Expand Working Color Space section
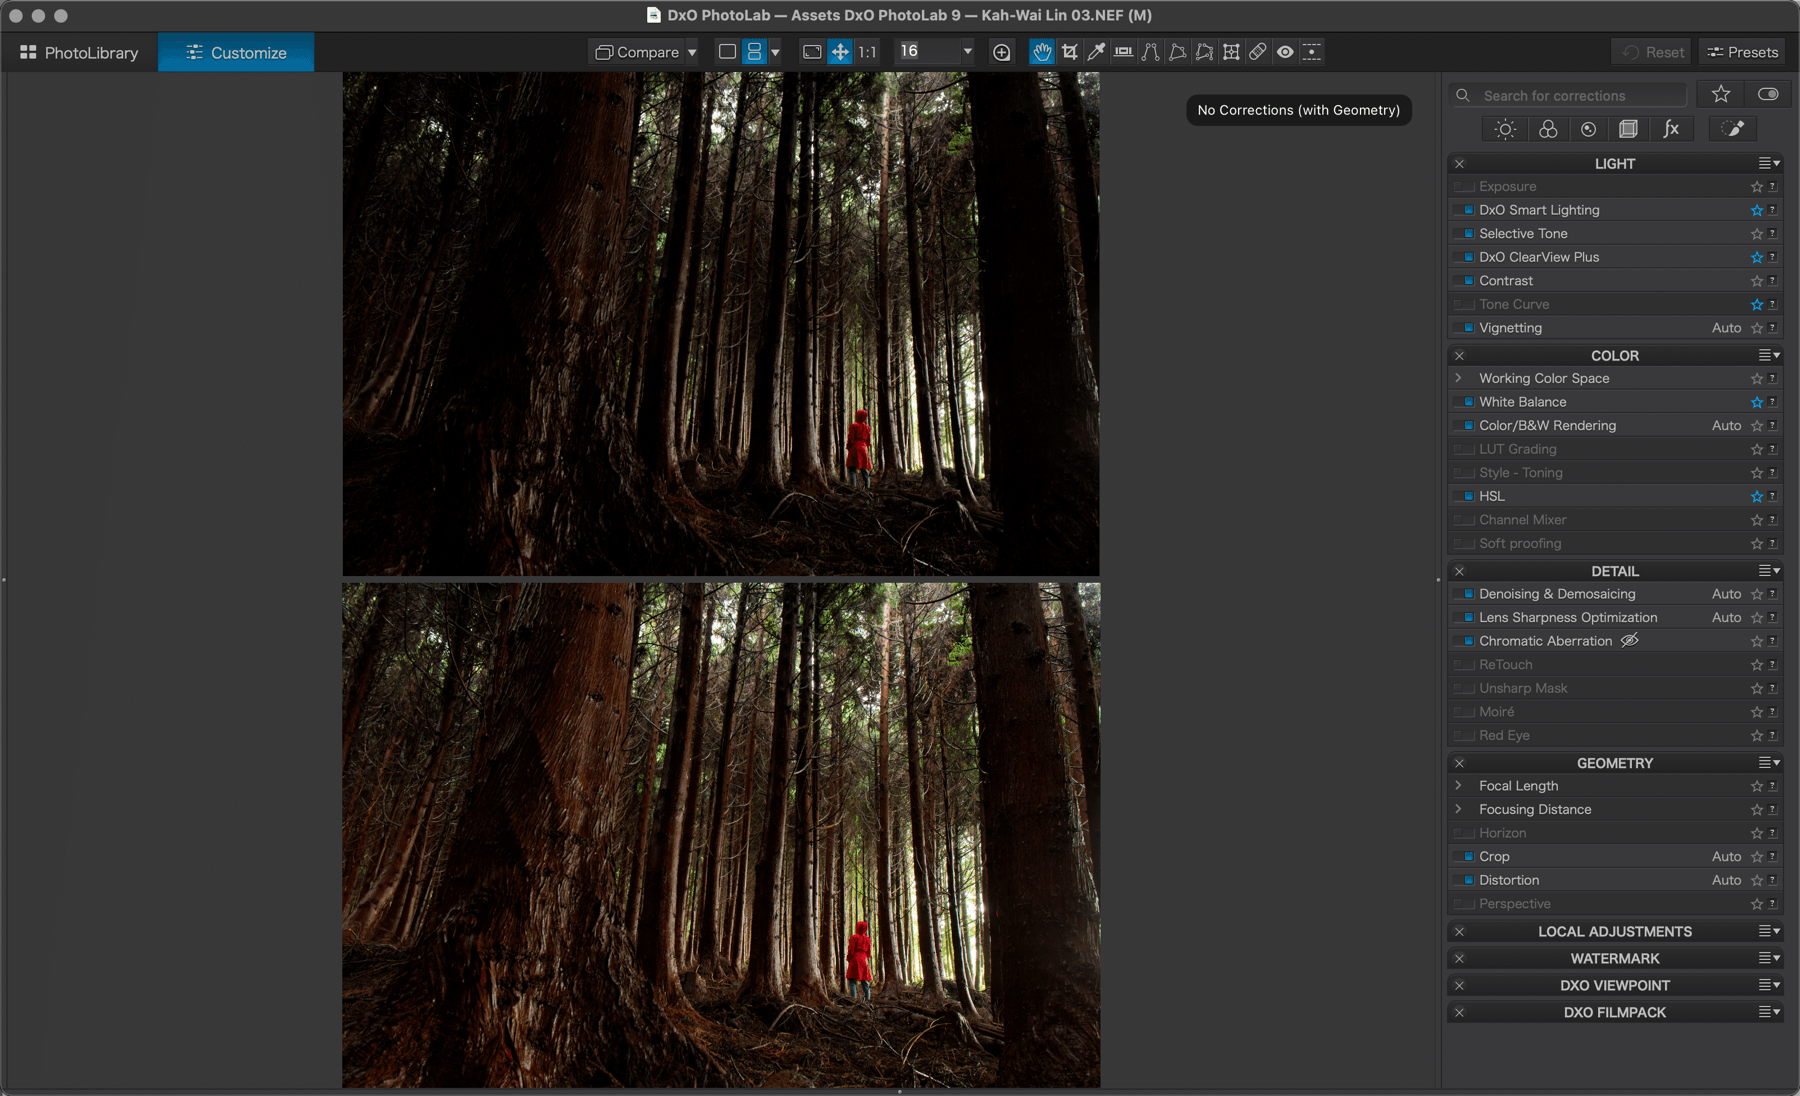 pyautogui.click(x=1459, y=378)
